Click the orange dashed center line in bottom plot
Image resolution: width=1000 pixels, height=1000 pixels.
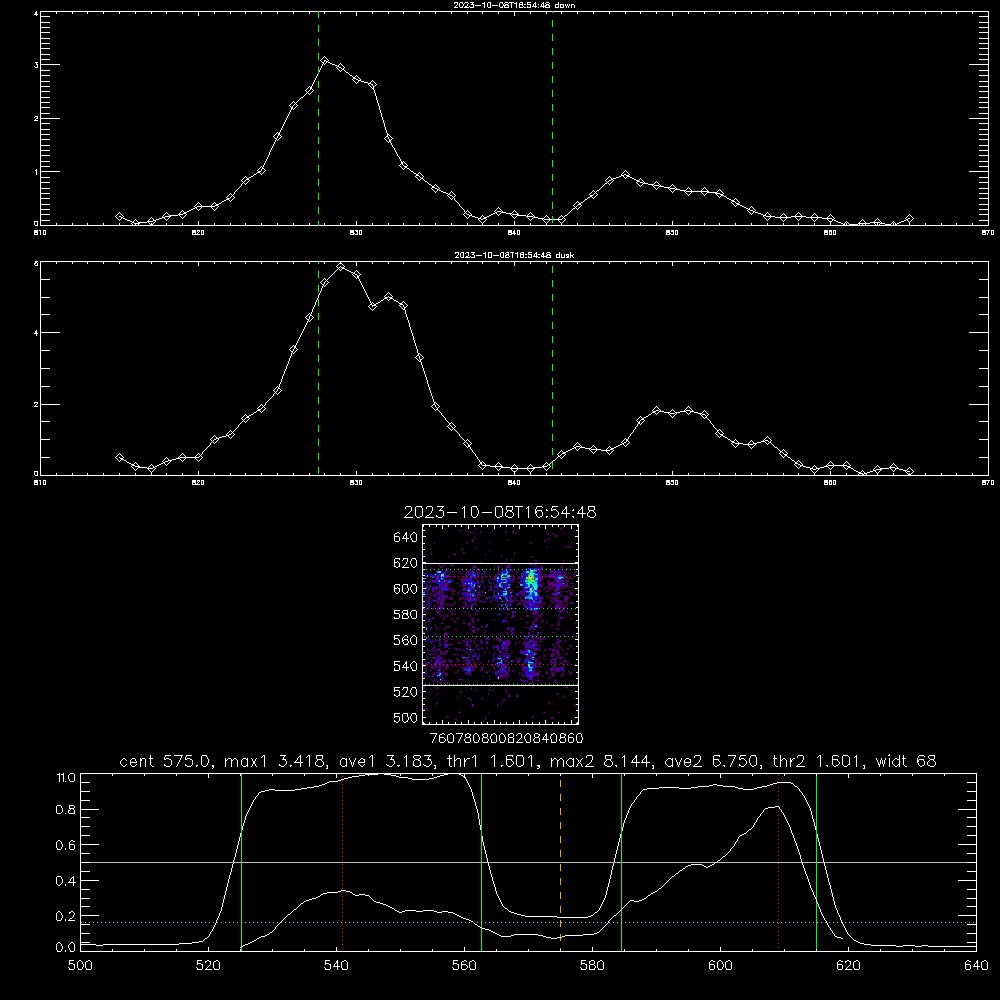(x=561, y=861)
